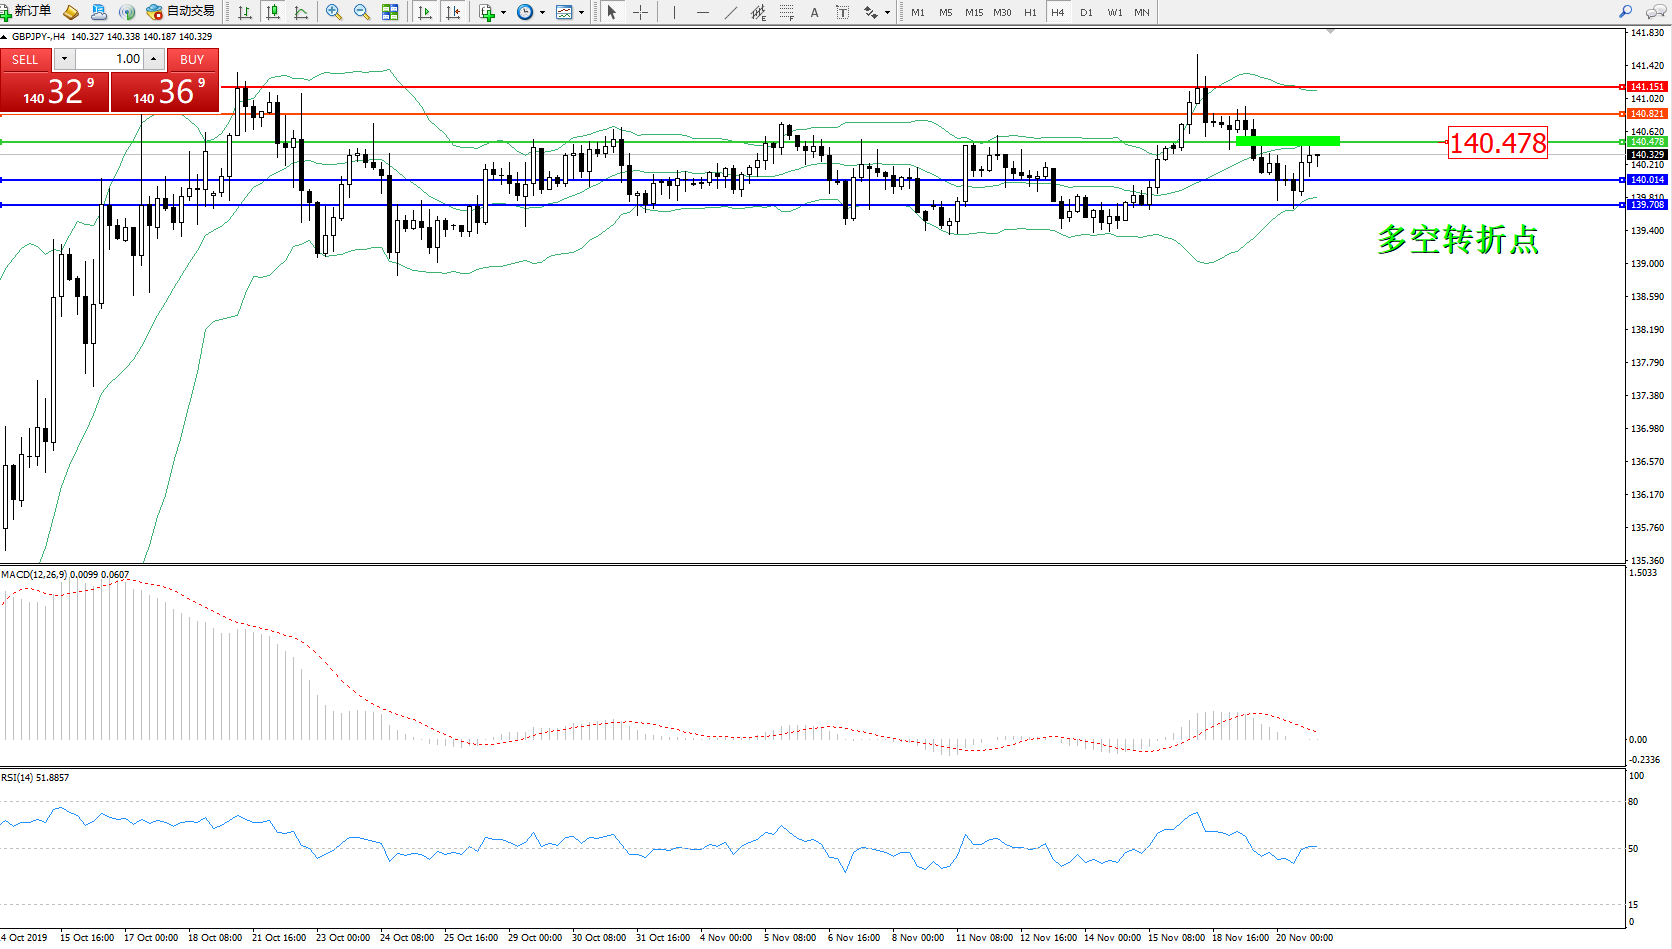Expand the periodicity clock dropdown
Viewport: 1672px width, 949px height.
tap(542, 12)
